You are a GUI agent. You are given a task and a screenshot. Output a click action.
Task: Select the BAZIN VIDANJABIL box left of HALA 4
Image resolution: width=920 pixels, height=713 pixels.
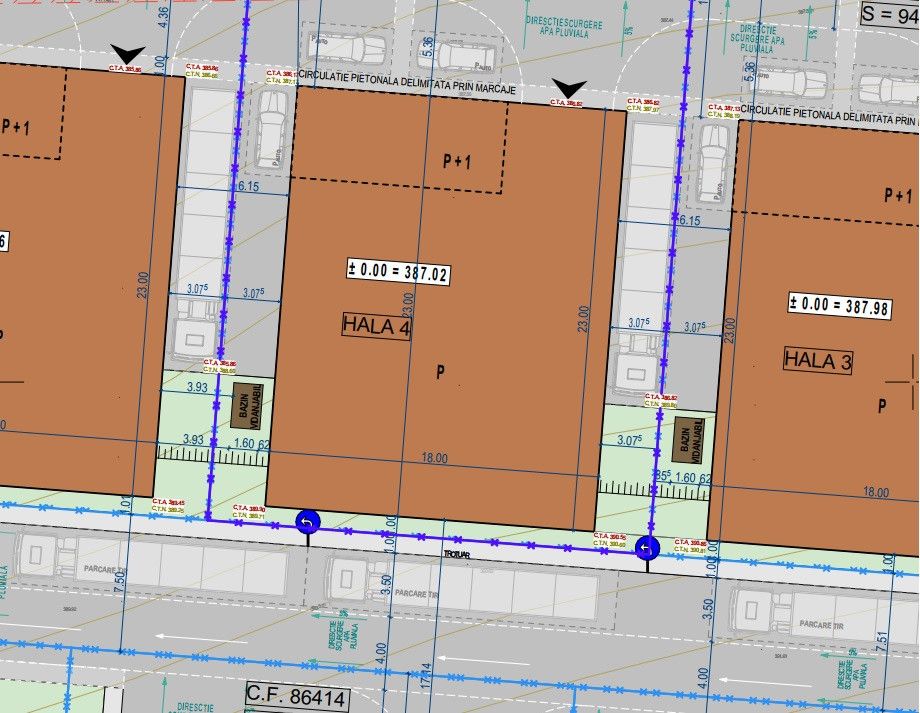coord(246,408)
